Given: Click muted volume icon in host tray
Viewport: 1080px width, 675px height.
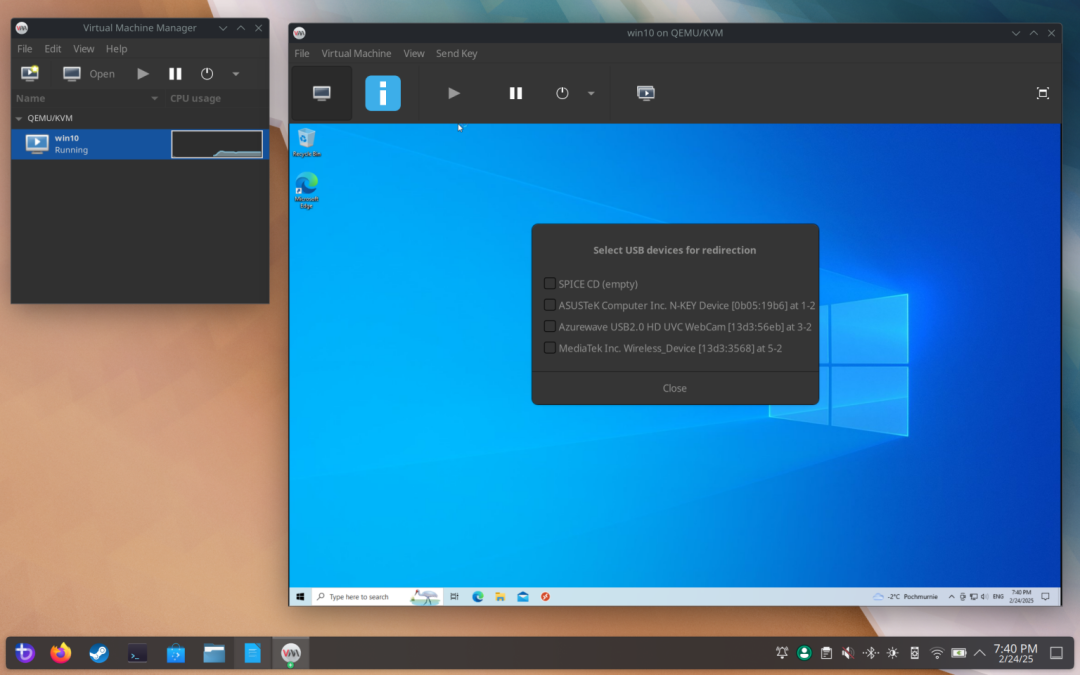Looking at the screenshot, I should click(x=848, y=652).
